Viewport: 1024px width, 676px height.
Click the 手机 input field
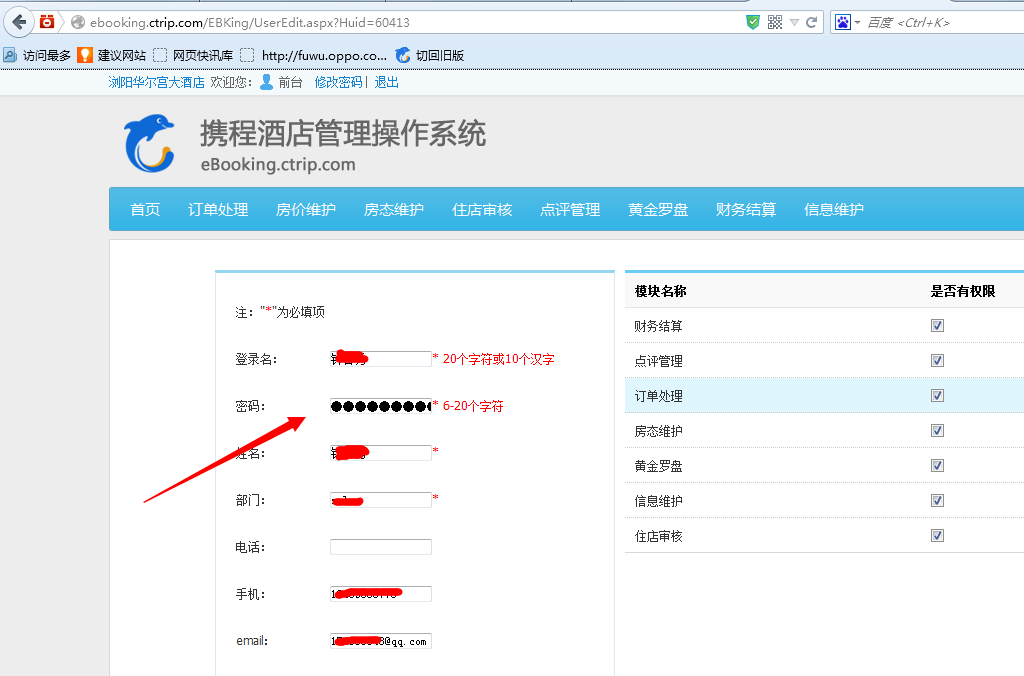coord(381,594)
